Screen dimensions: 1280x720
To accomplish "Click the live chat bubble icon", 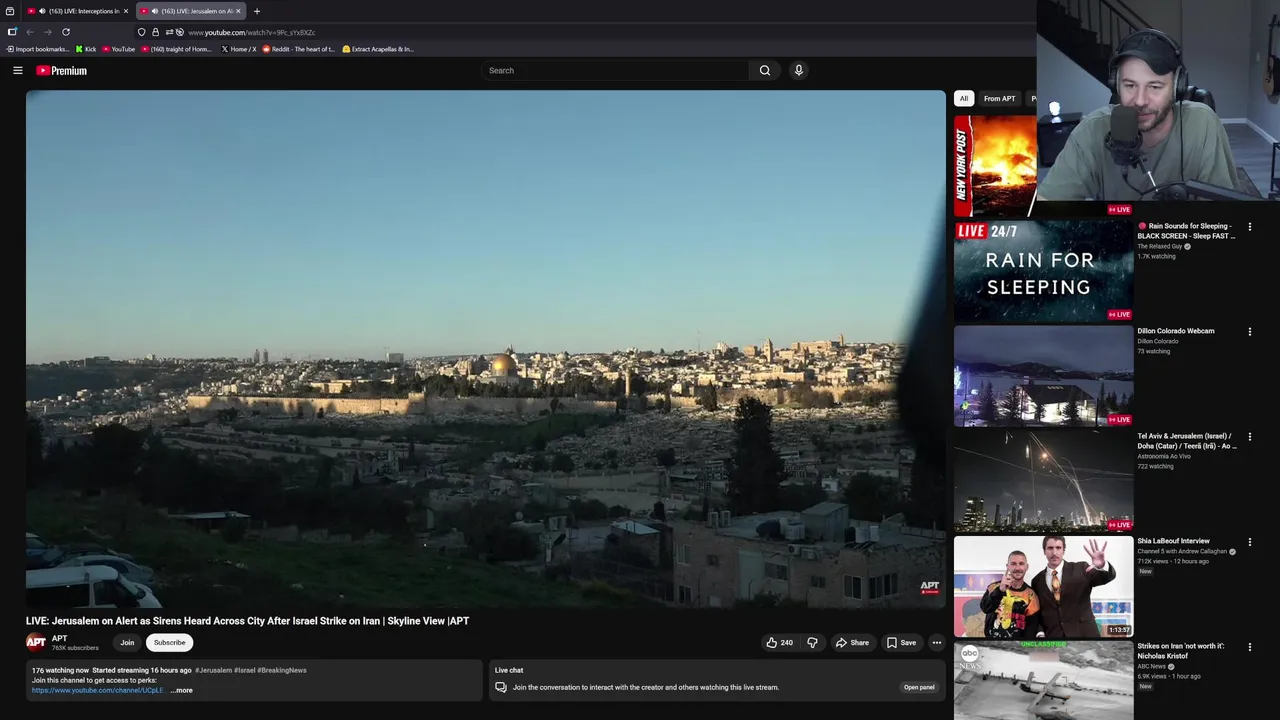I will tap(501, 687).
